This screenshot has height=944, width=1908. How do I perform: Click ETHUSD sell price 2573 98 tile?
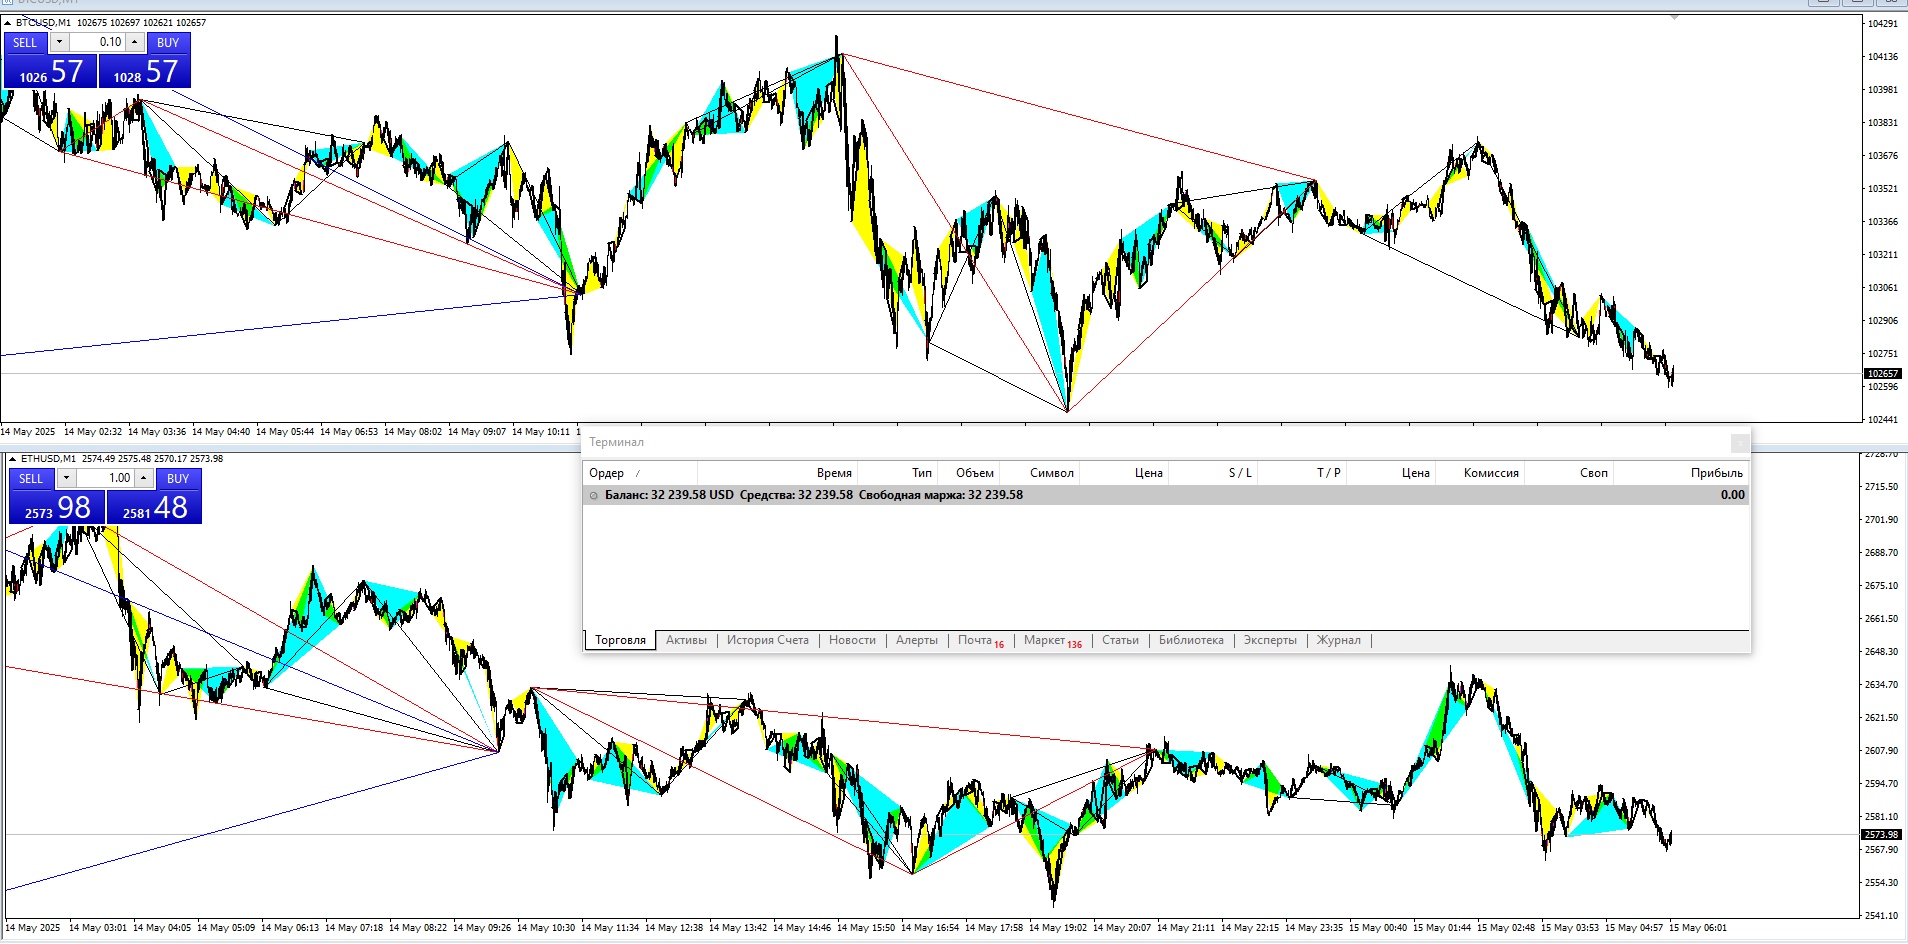coord(57,507)
